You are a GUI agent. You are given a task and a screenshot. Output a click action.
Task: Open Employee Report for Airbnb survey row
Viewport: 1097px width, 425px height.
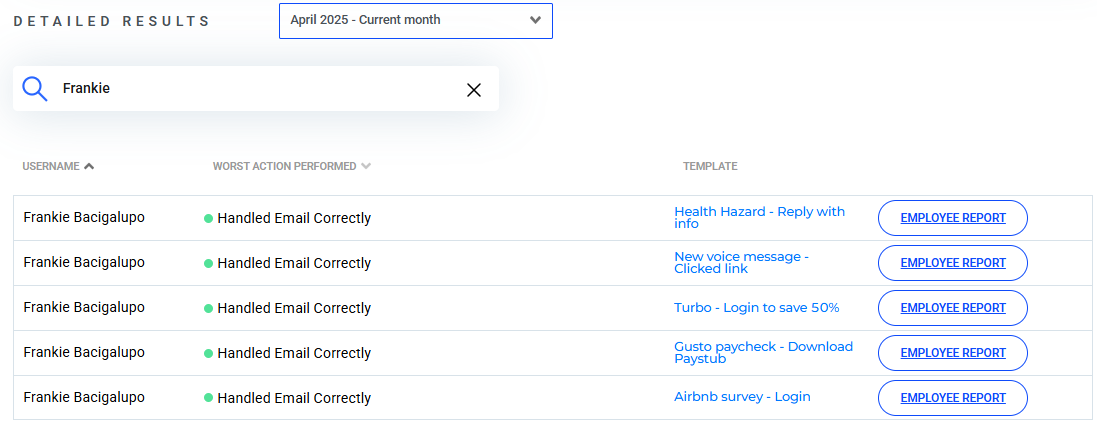[953, 397]
